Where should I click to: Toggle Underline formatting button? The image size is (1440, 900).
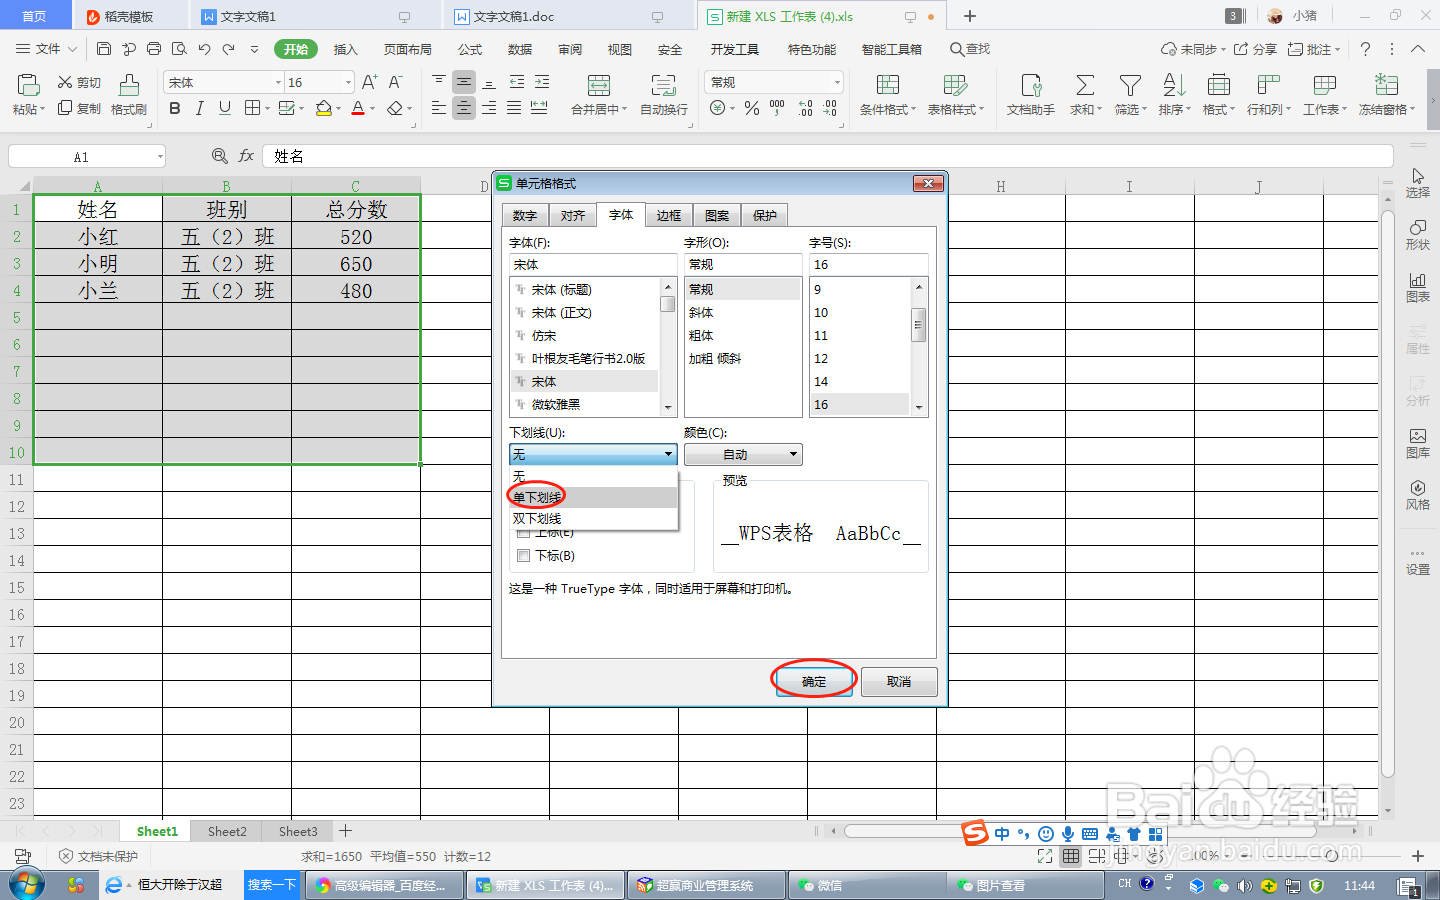click(224, 108)
